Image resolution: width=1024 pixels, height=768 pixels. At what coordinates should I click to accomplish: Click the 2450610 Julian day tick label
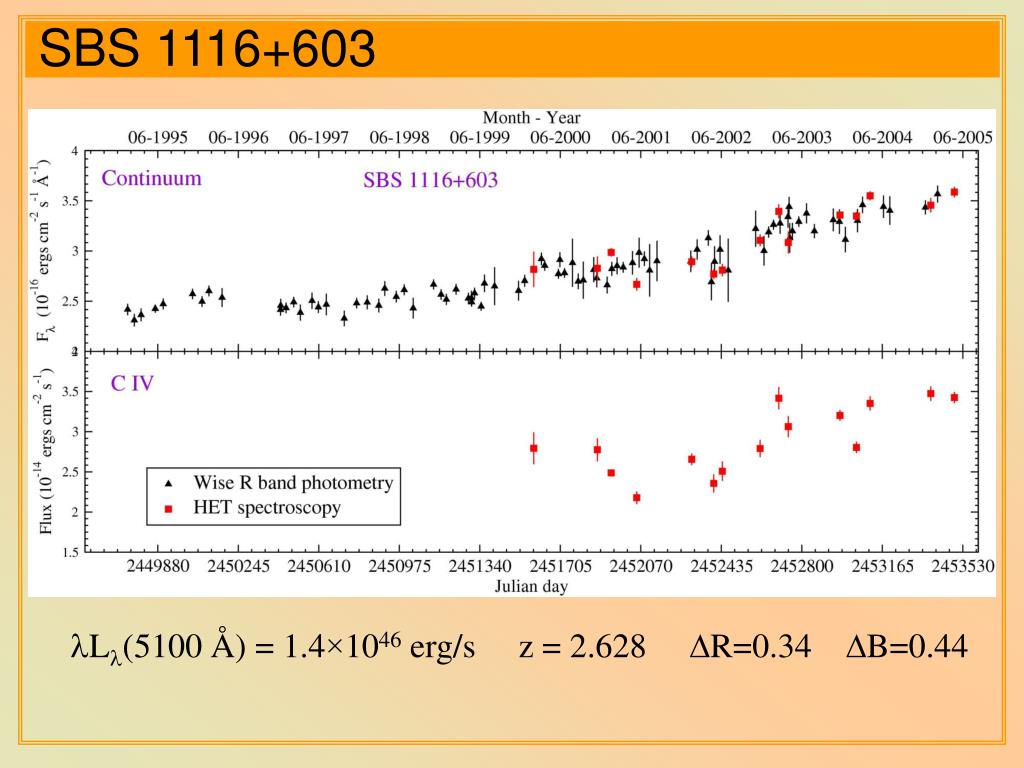(x=319, y=566)
